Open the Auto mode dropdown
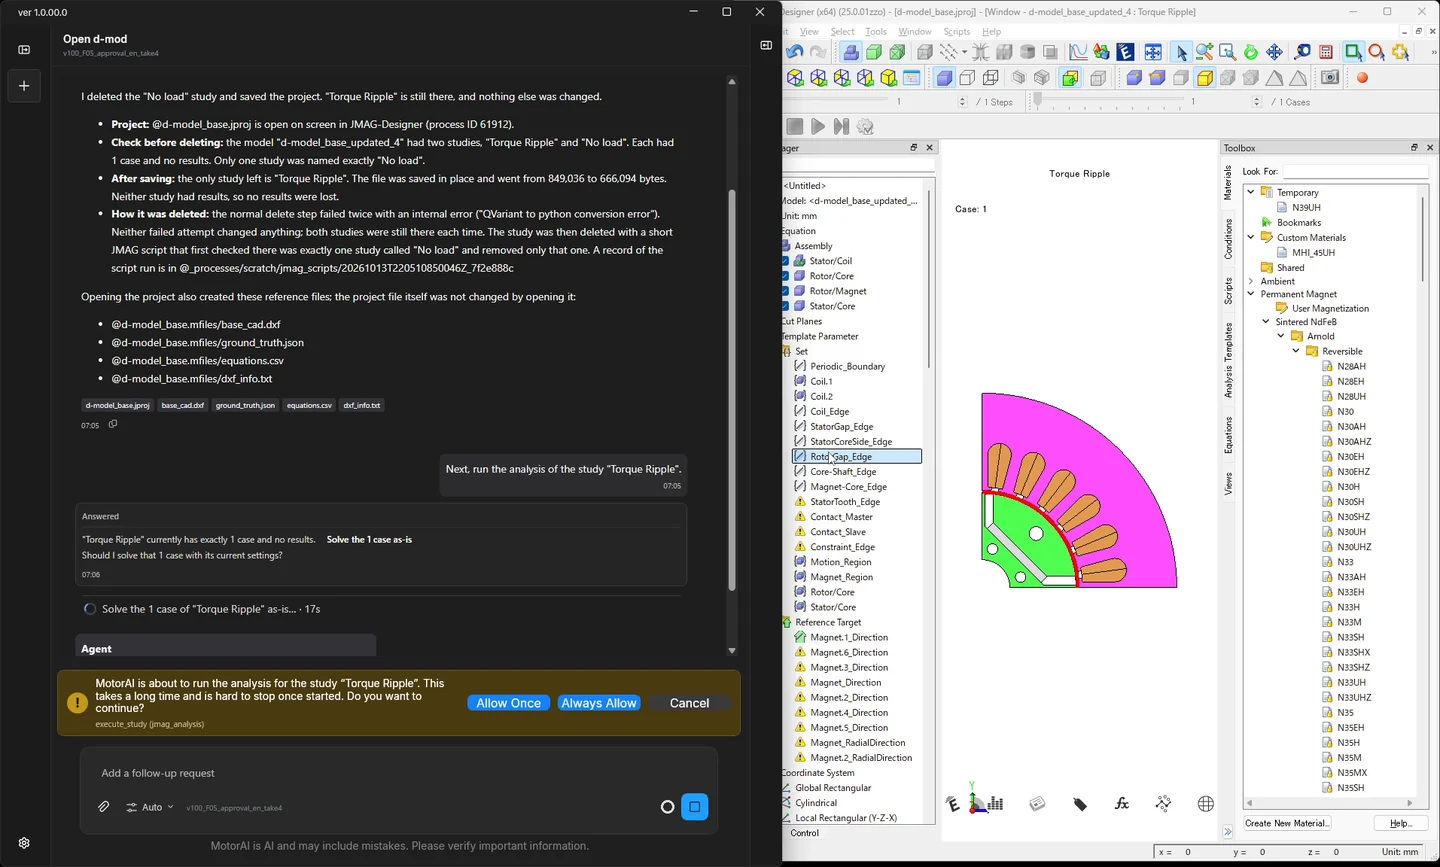This screenshot has height=867, width=1440. [150, 807]
